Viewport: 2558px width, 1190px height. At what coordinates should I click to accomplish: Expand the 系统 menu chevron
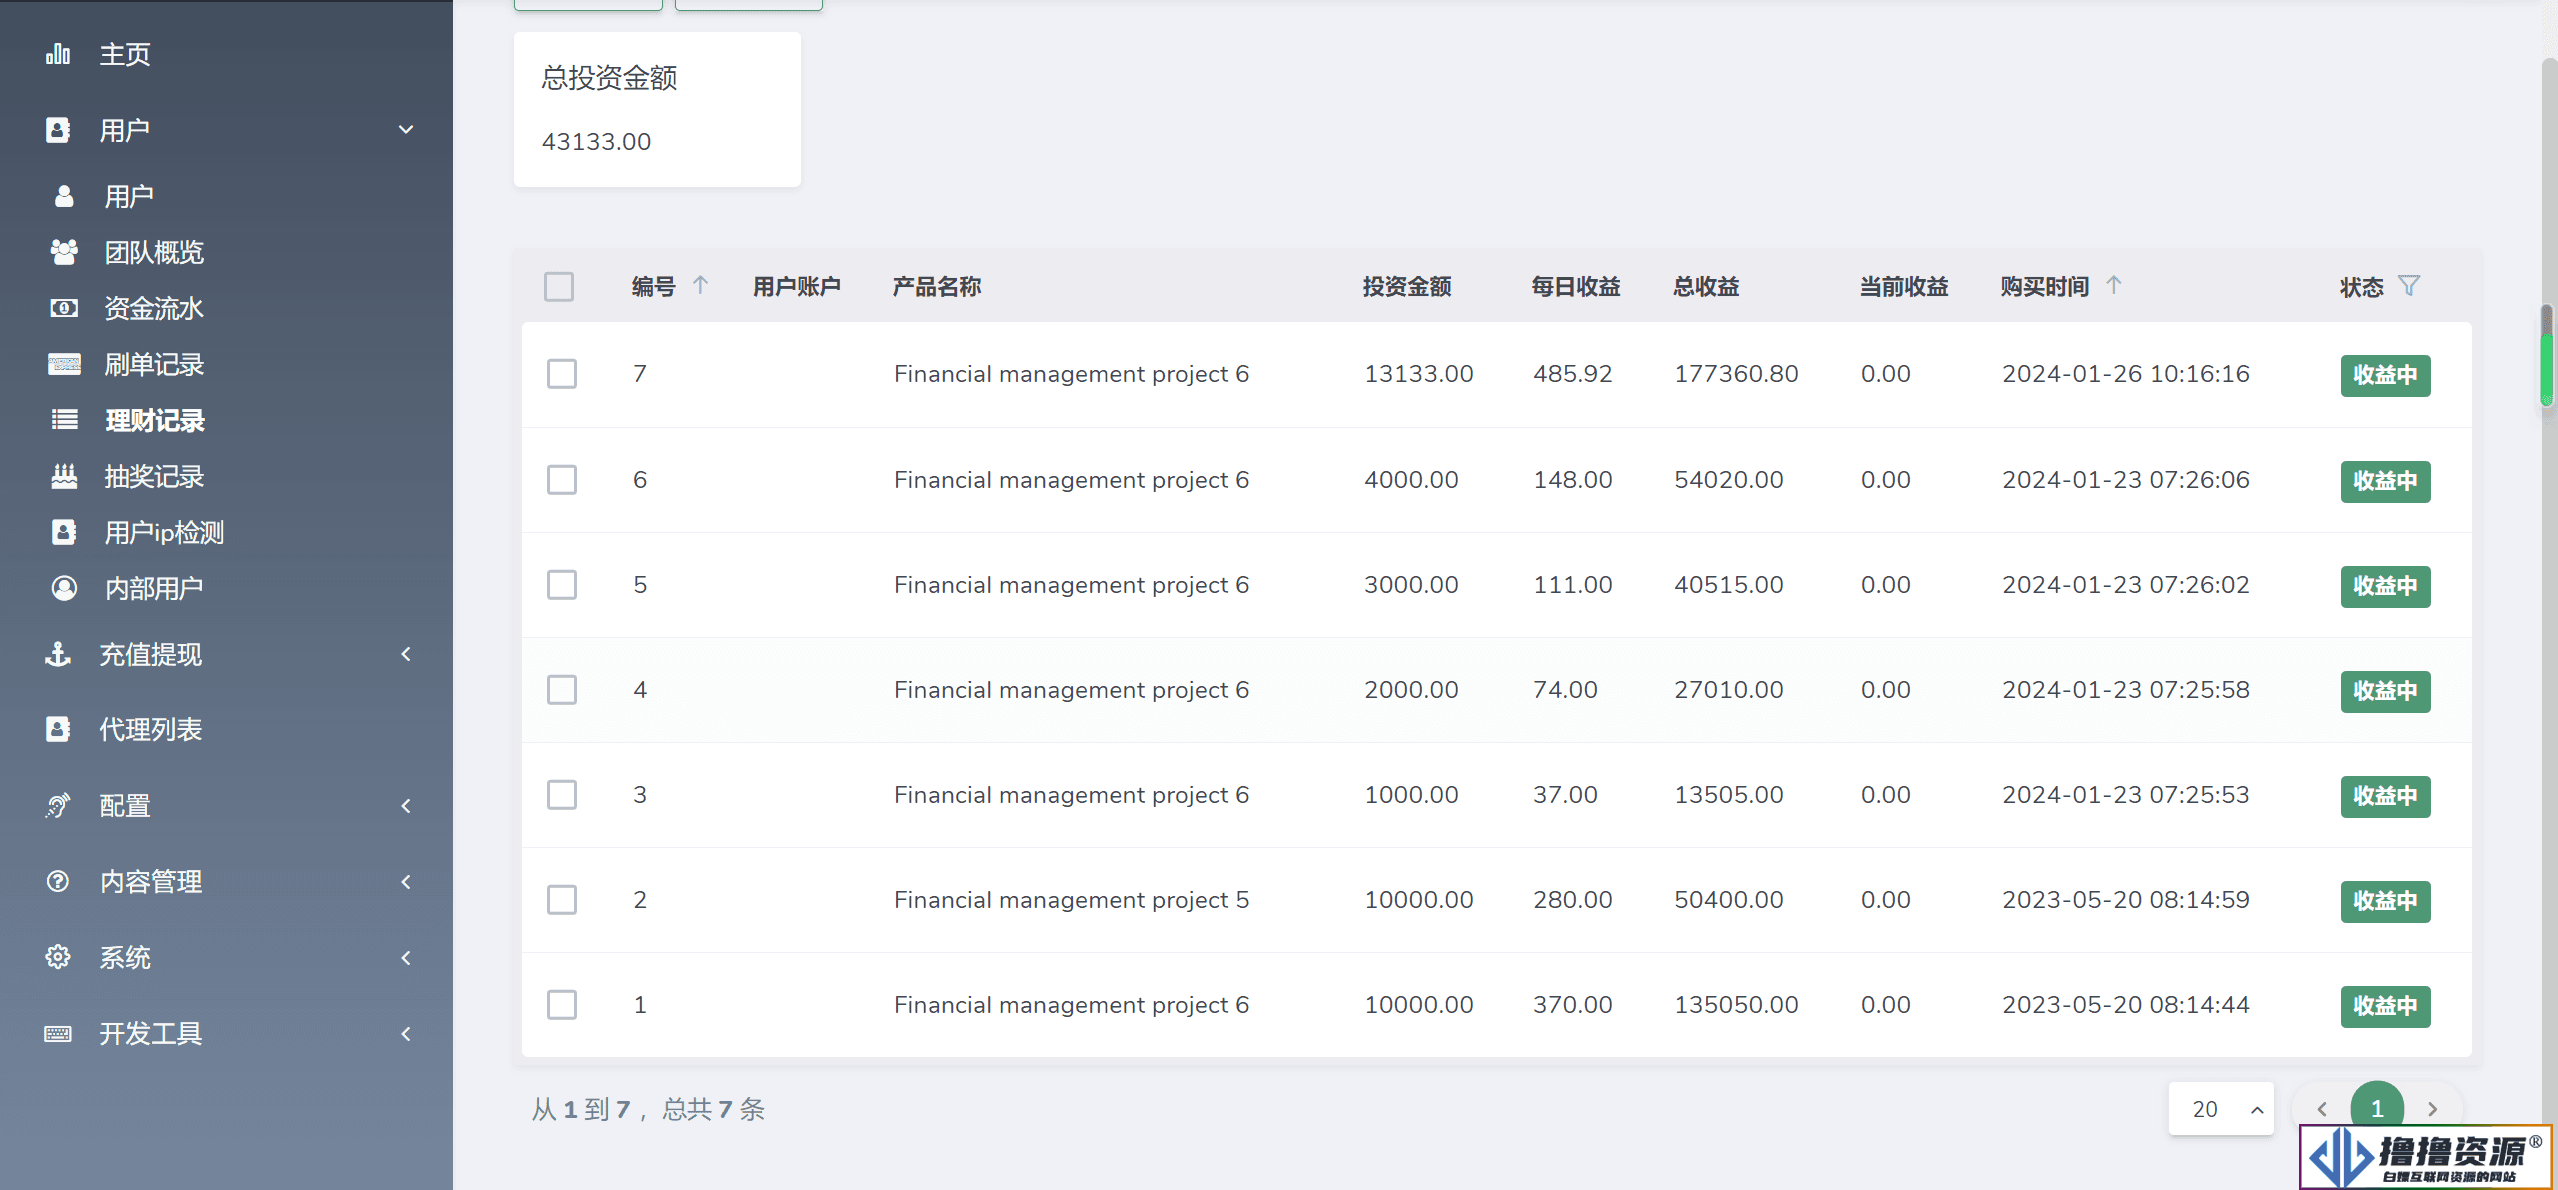click(x=406, y=957)
